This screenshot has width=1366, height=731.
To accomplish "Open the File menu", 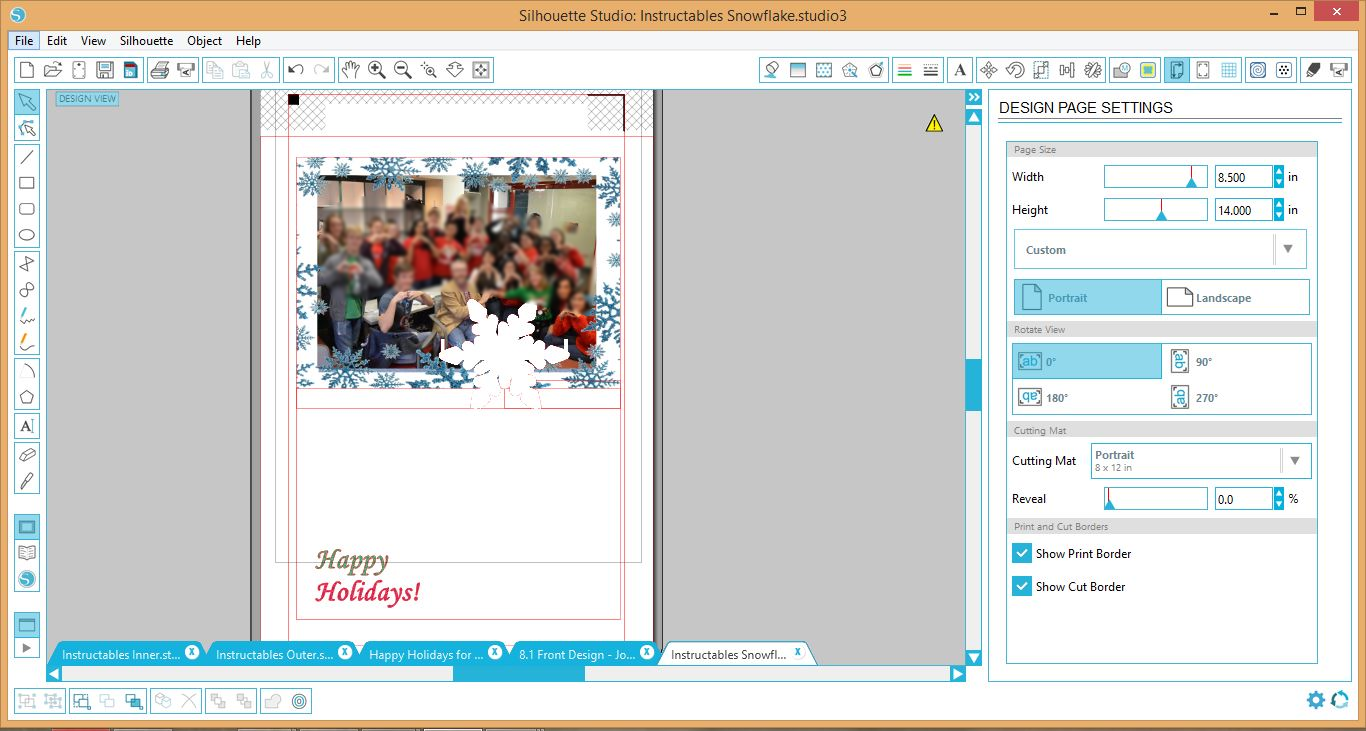I will coord(24,41).
